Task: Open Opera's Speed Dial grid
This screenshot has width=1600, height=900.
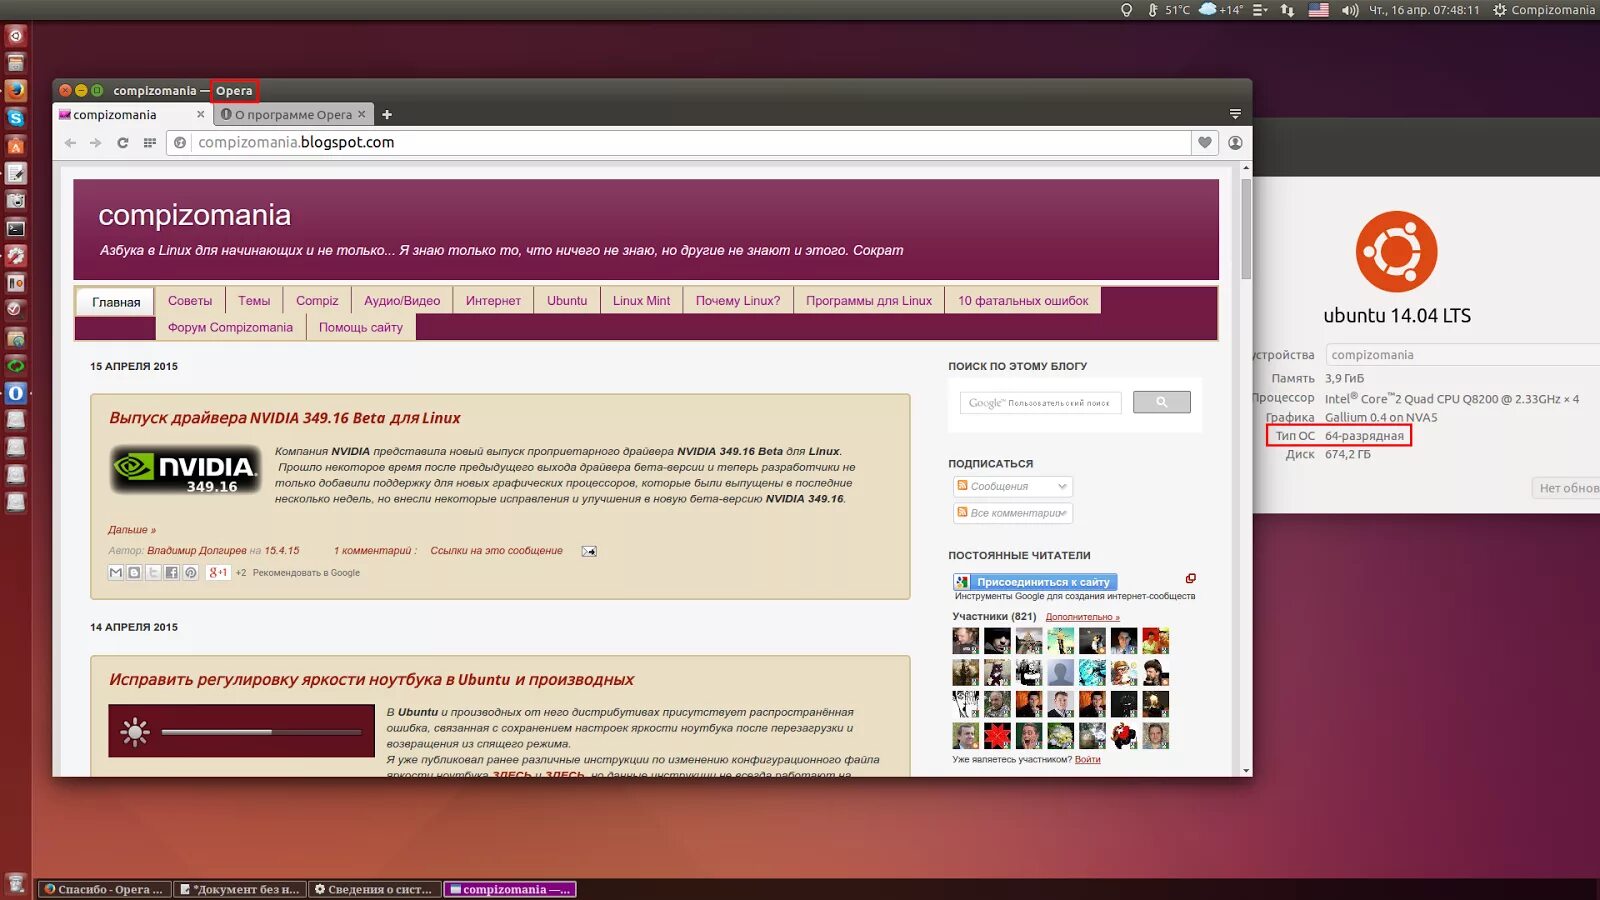Action: tap(150, 143)
